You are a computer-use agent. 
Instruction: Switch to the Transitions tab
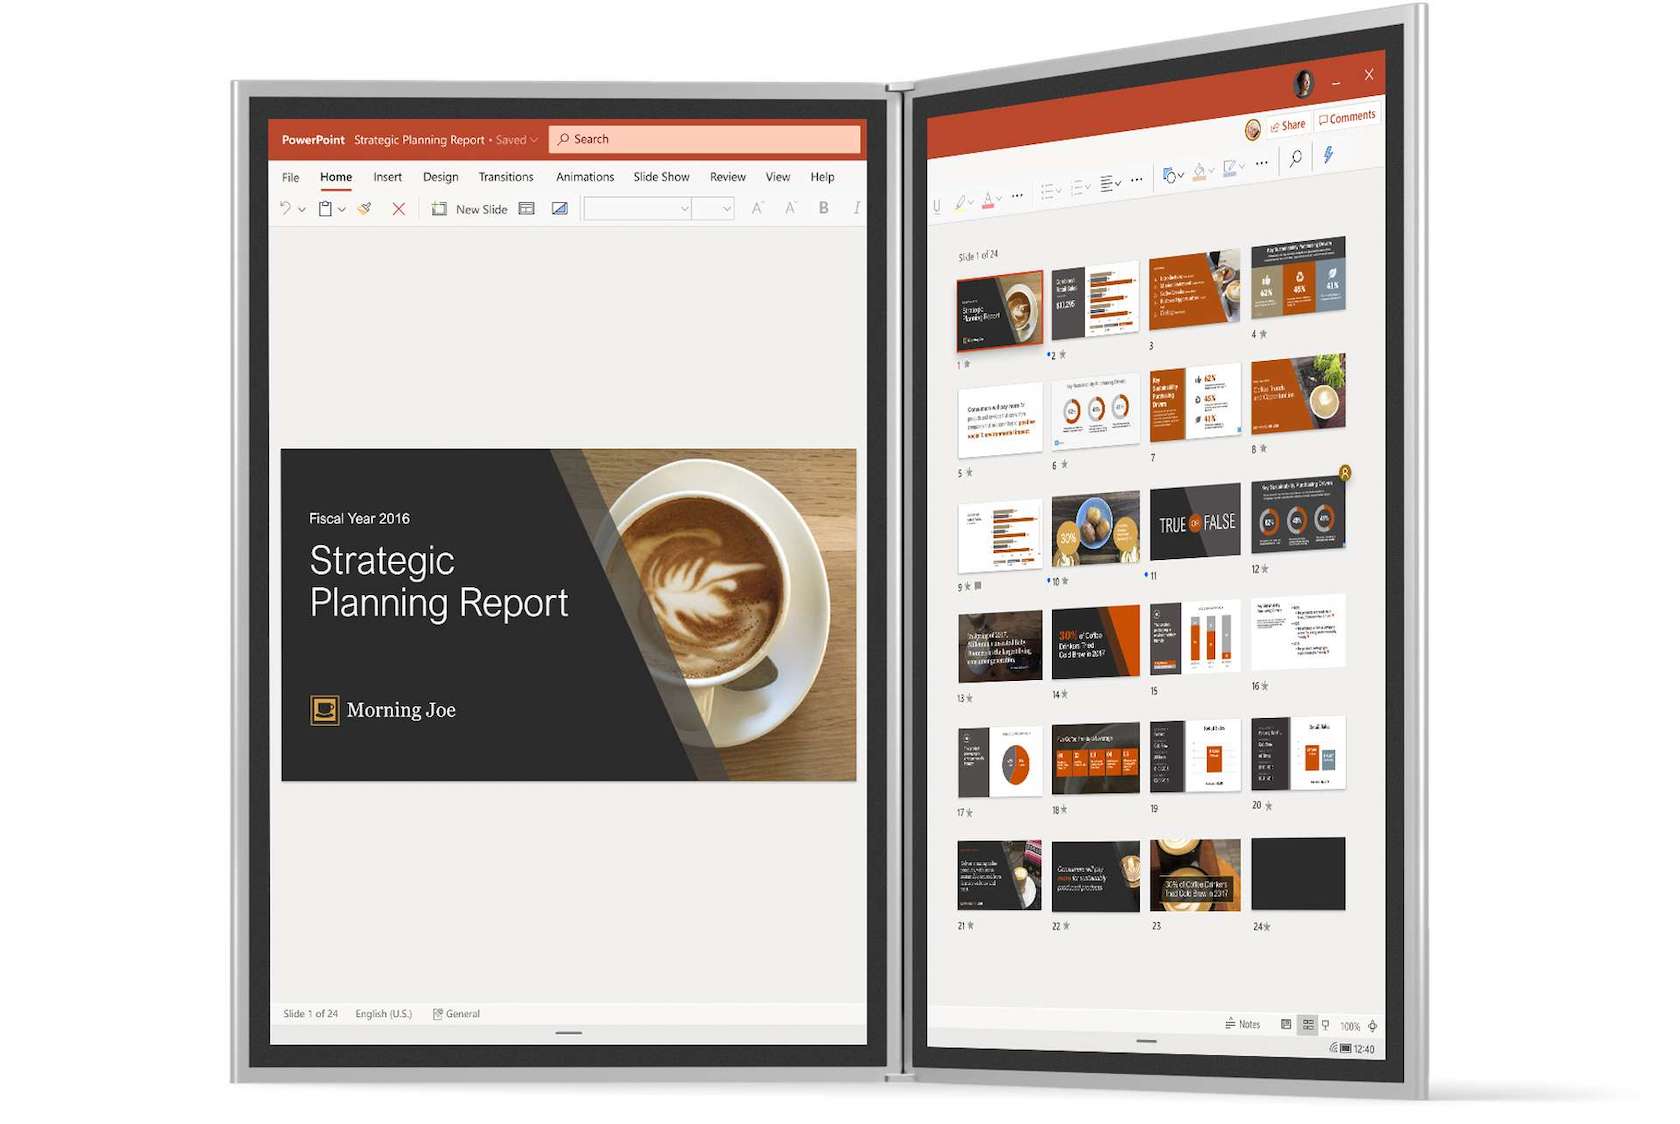[x=505, y=177]
